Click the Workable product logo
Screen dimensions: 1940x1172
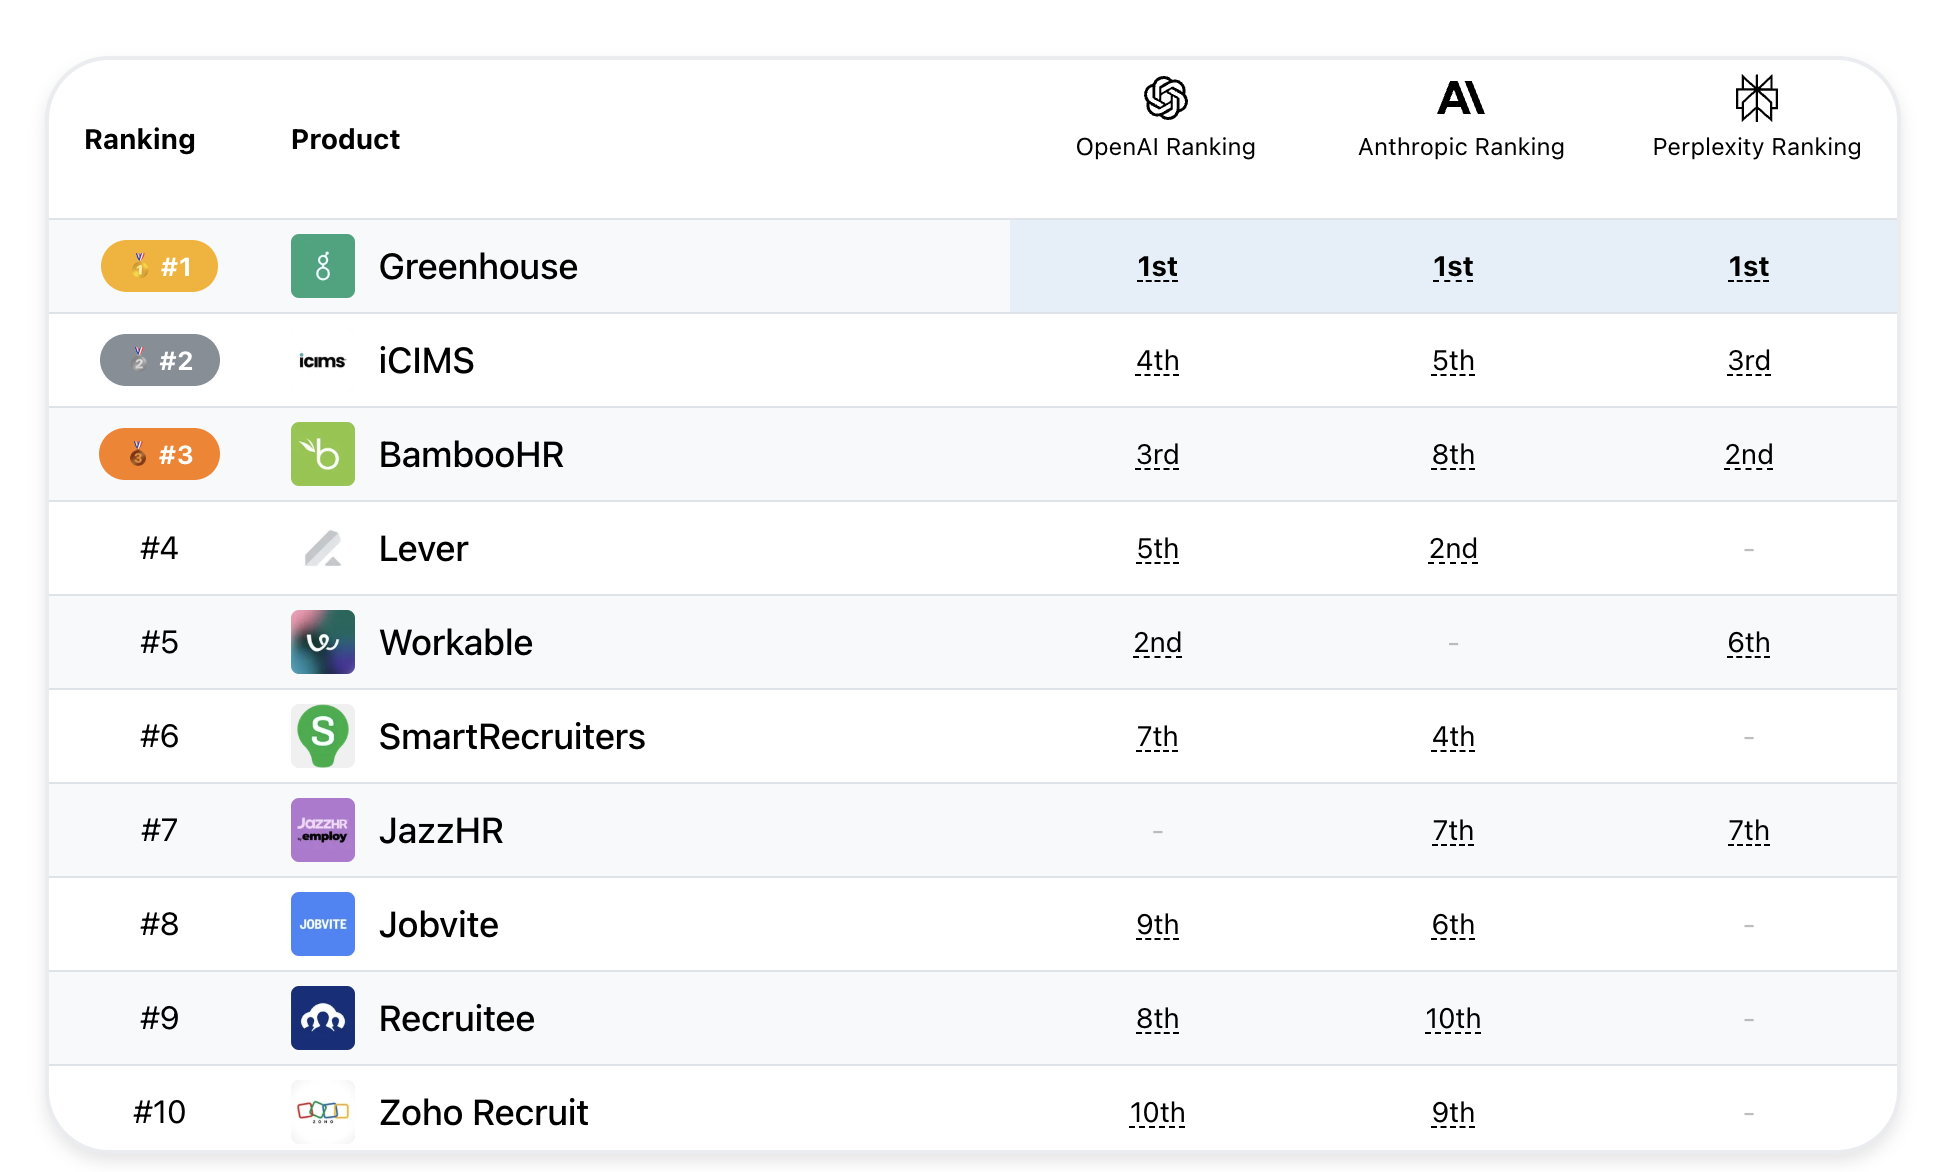(323, 642)
